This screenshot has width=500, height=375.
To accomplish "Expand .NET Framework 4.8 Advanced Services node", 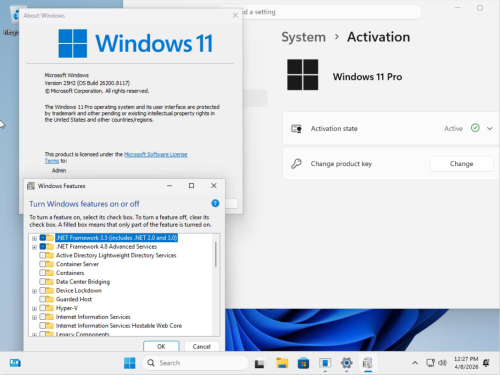I will coord(34,247).
